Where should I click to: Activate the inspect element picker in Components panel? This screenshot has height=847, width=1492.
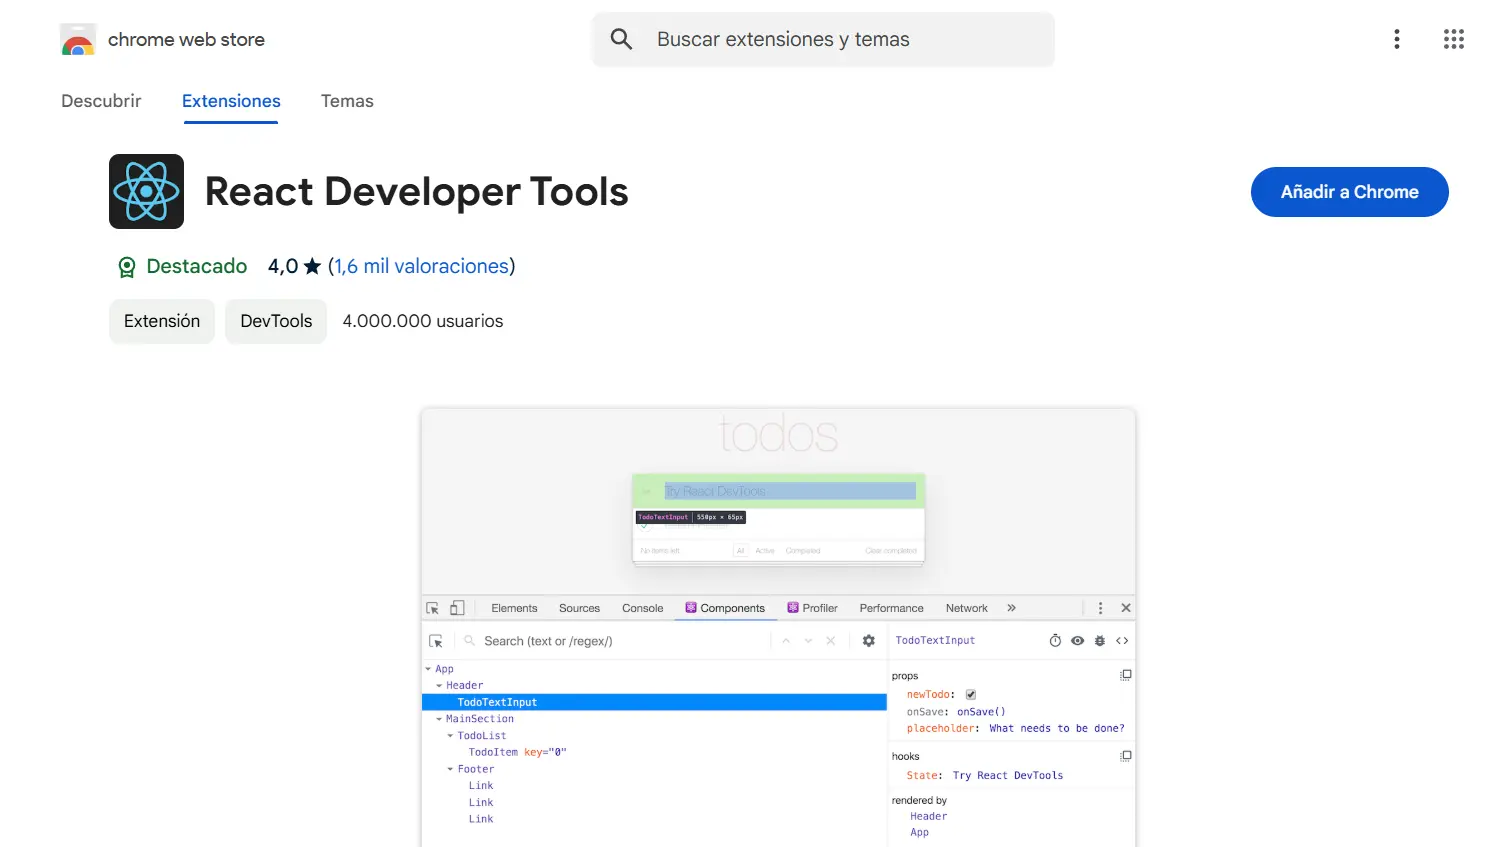pos(436,640)
